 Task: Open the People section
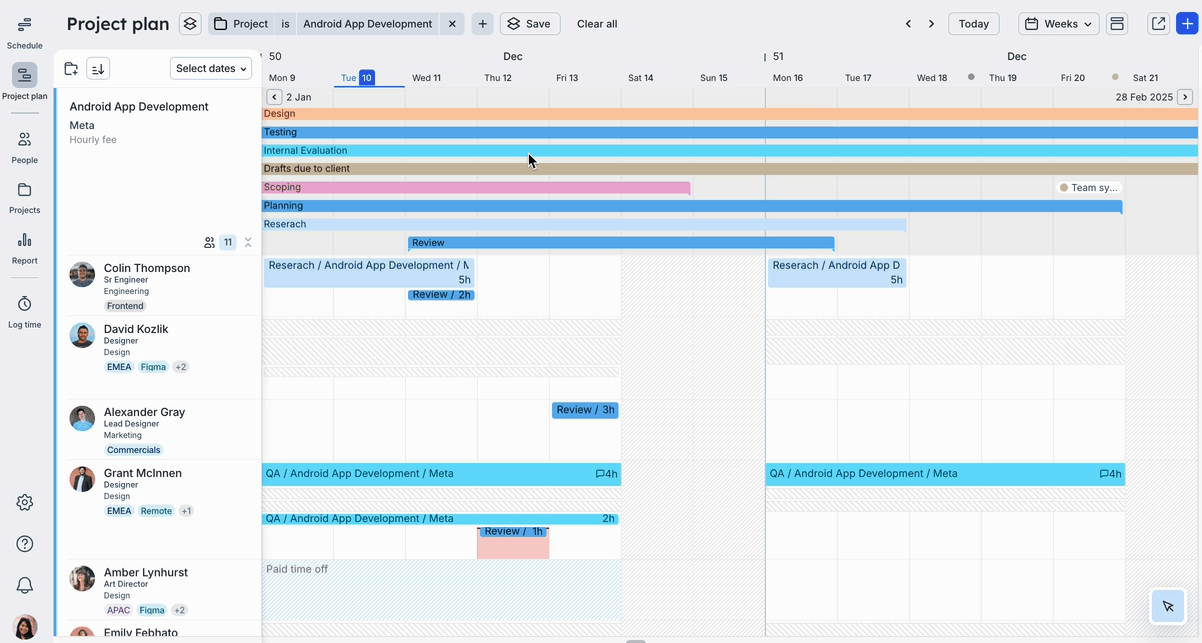(x=24, y=146)
